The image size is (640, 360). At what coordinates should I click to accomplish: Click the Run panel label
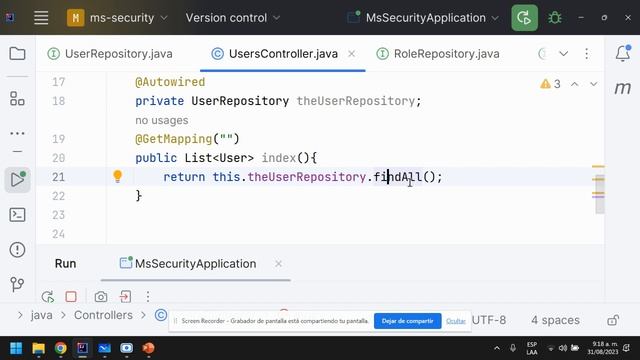pos(65,264)
